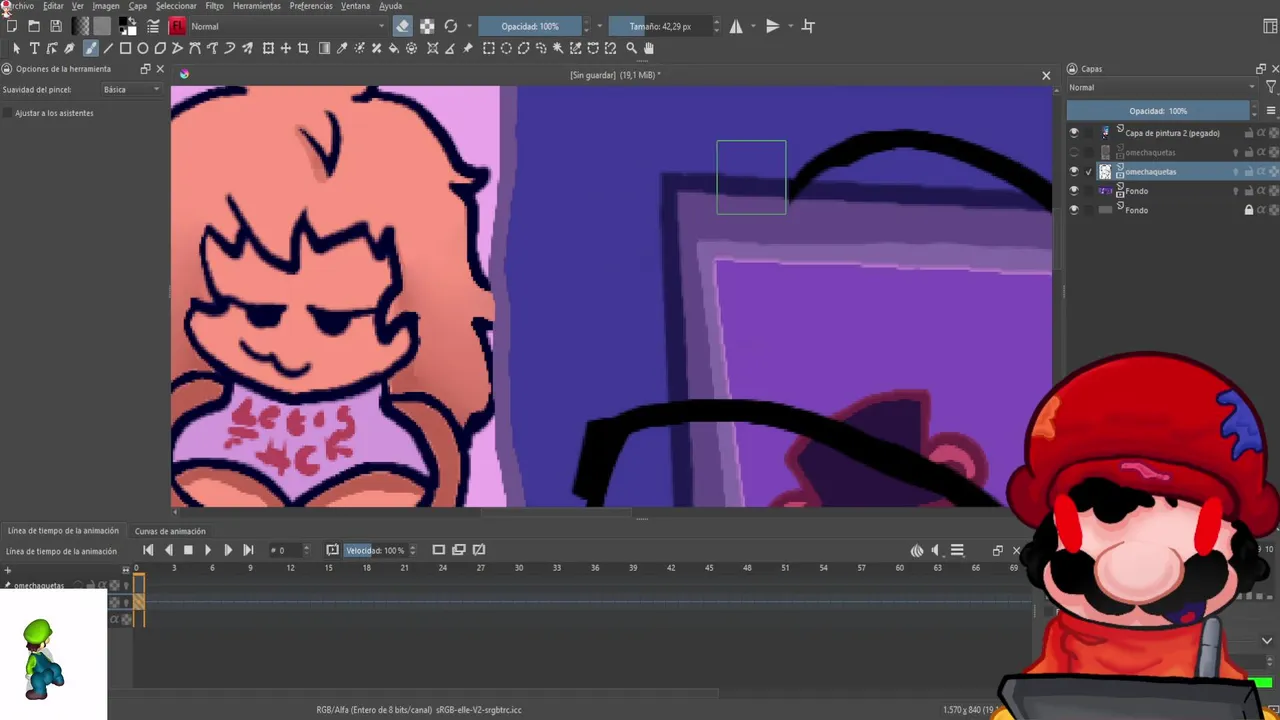Adjust the Tamaño brush size slider
Image resolution: width=1280 pixels, height=720 pixels.
click(x=660, y=26)
